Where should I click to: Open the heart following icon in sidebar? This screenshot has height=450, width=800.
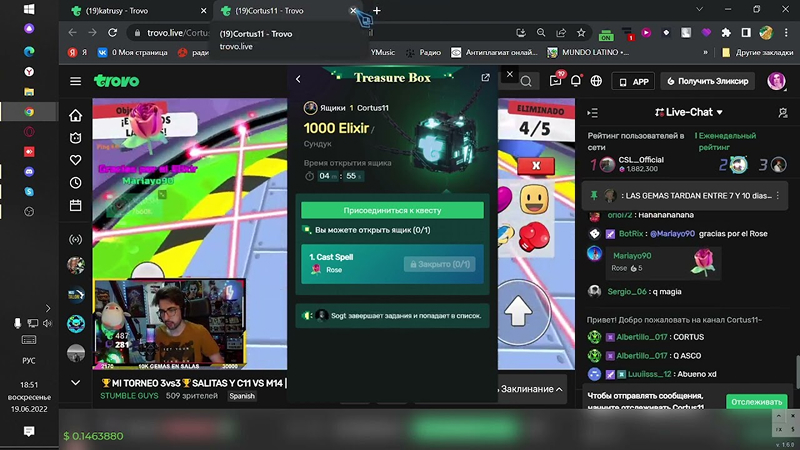click(x=76, y=160)
